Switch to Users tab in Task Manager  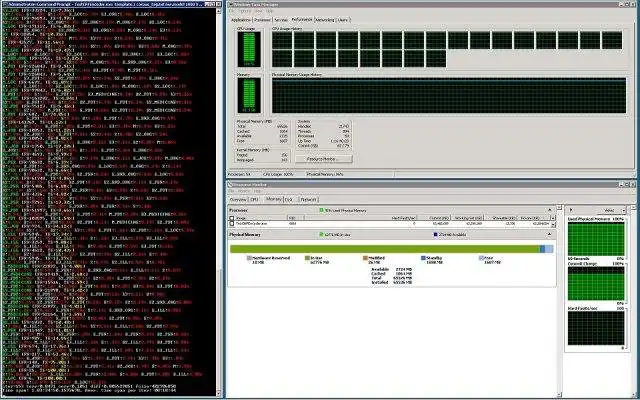[343, 20]
